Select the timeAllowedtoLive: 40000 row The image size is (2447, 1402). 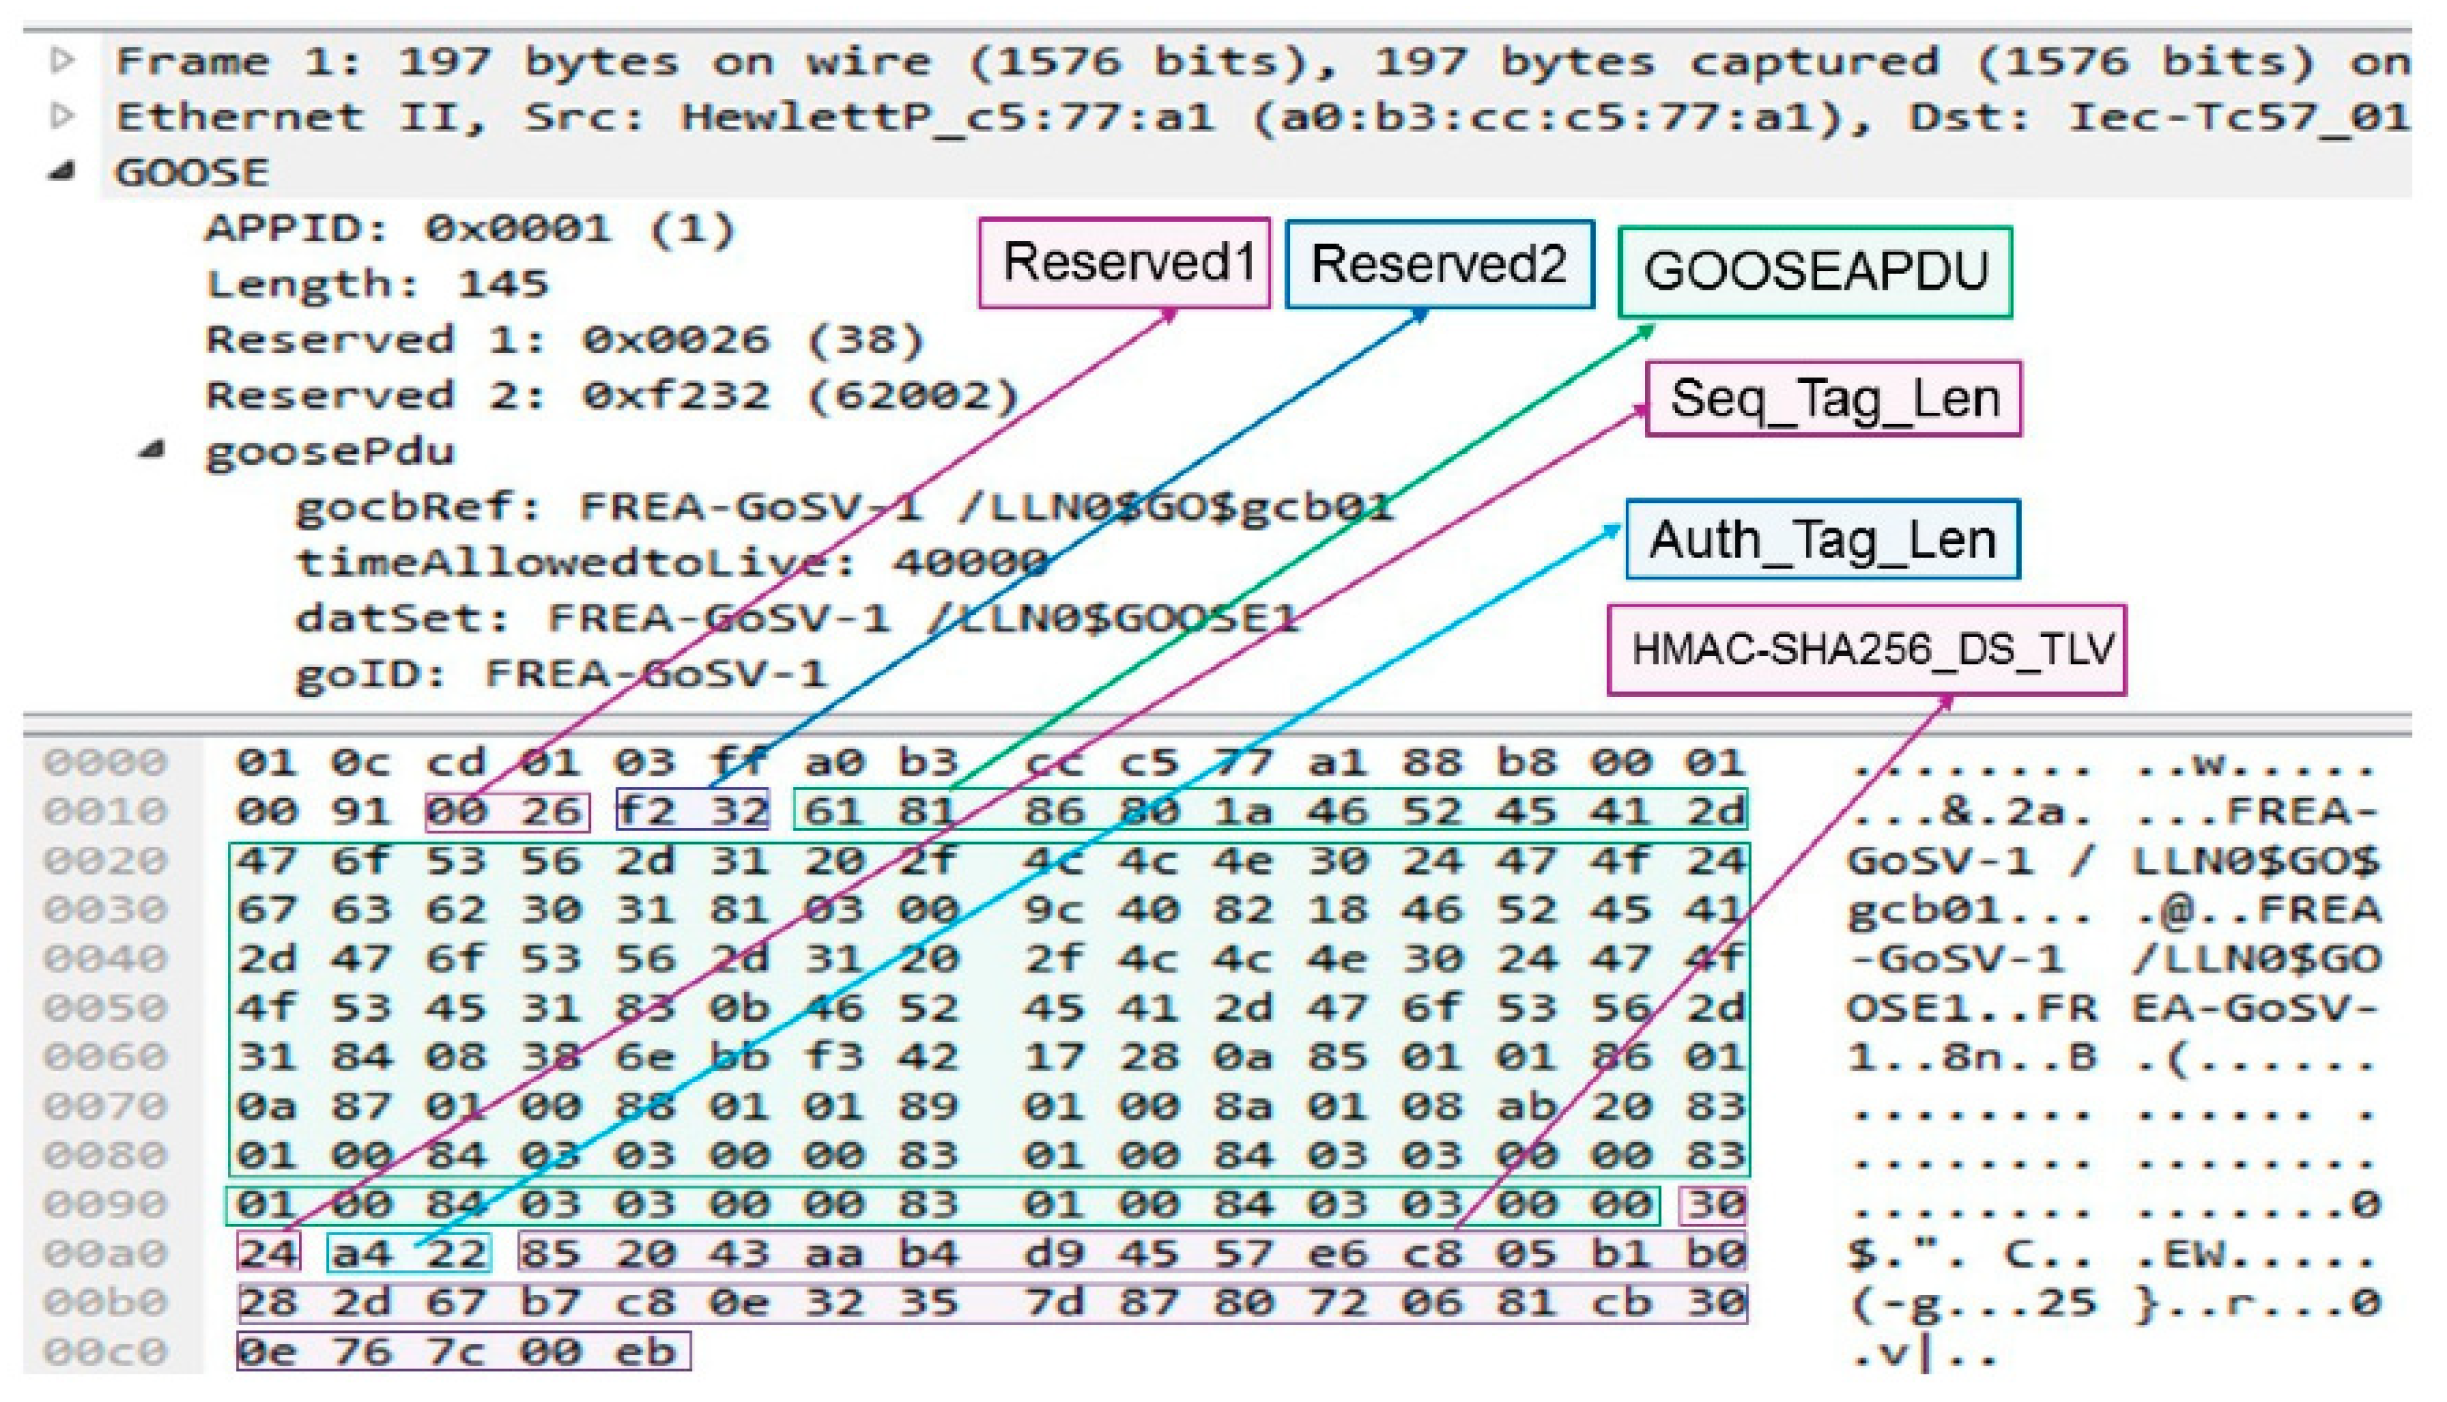click(x=670, y=562)
